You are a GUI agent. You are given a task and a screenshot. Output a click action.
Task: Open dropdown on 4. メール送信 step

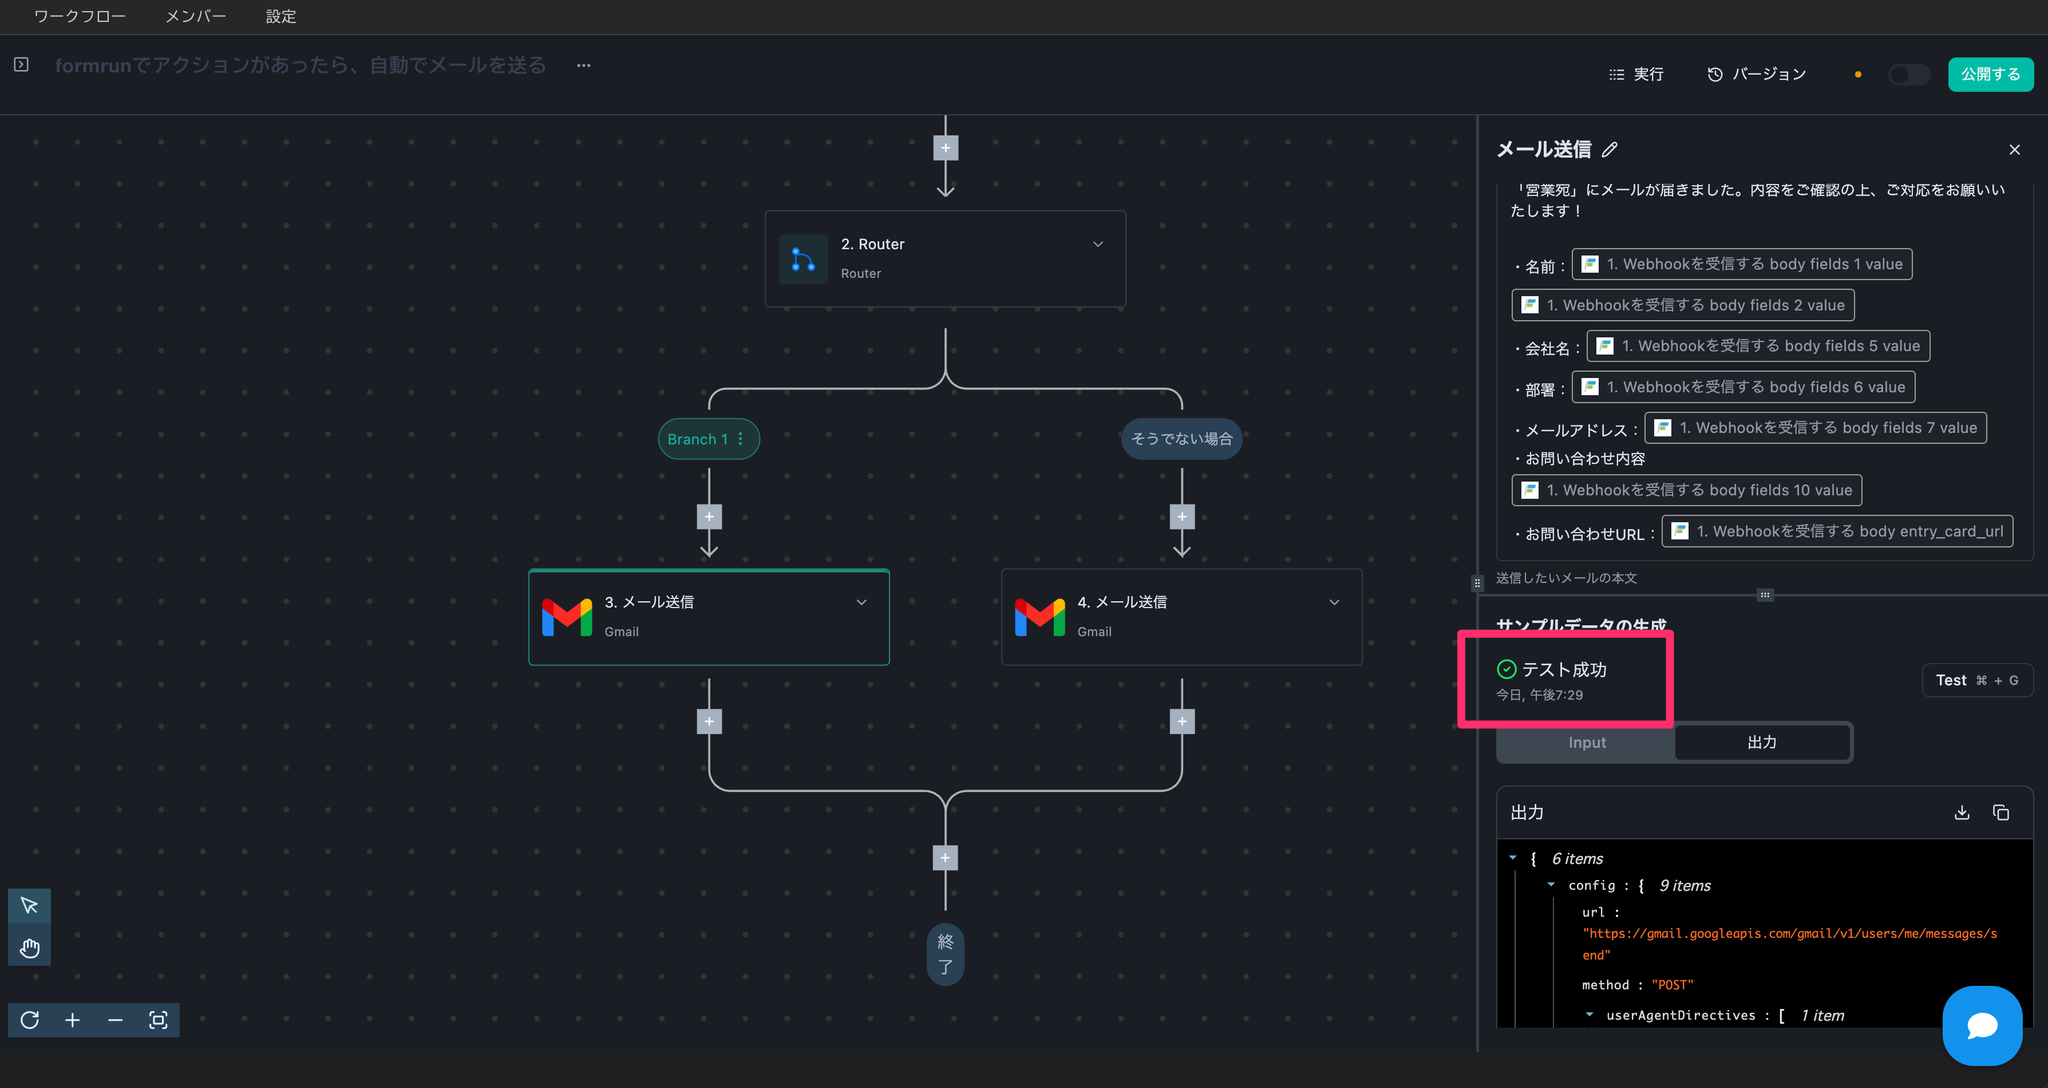(1334, 602)
